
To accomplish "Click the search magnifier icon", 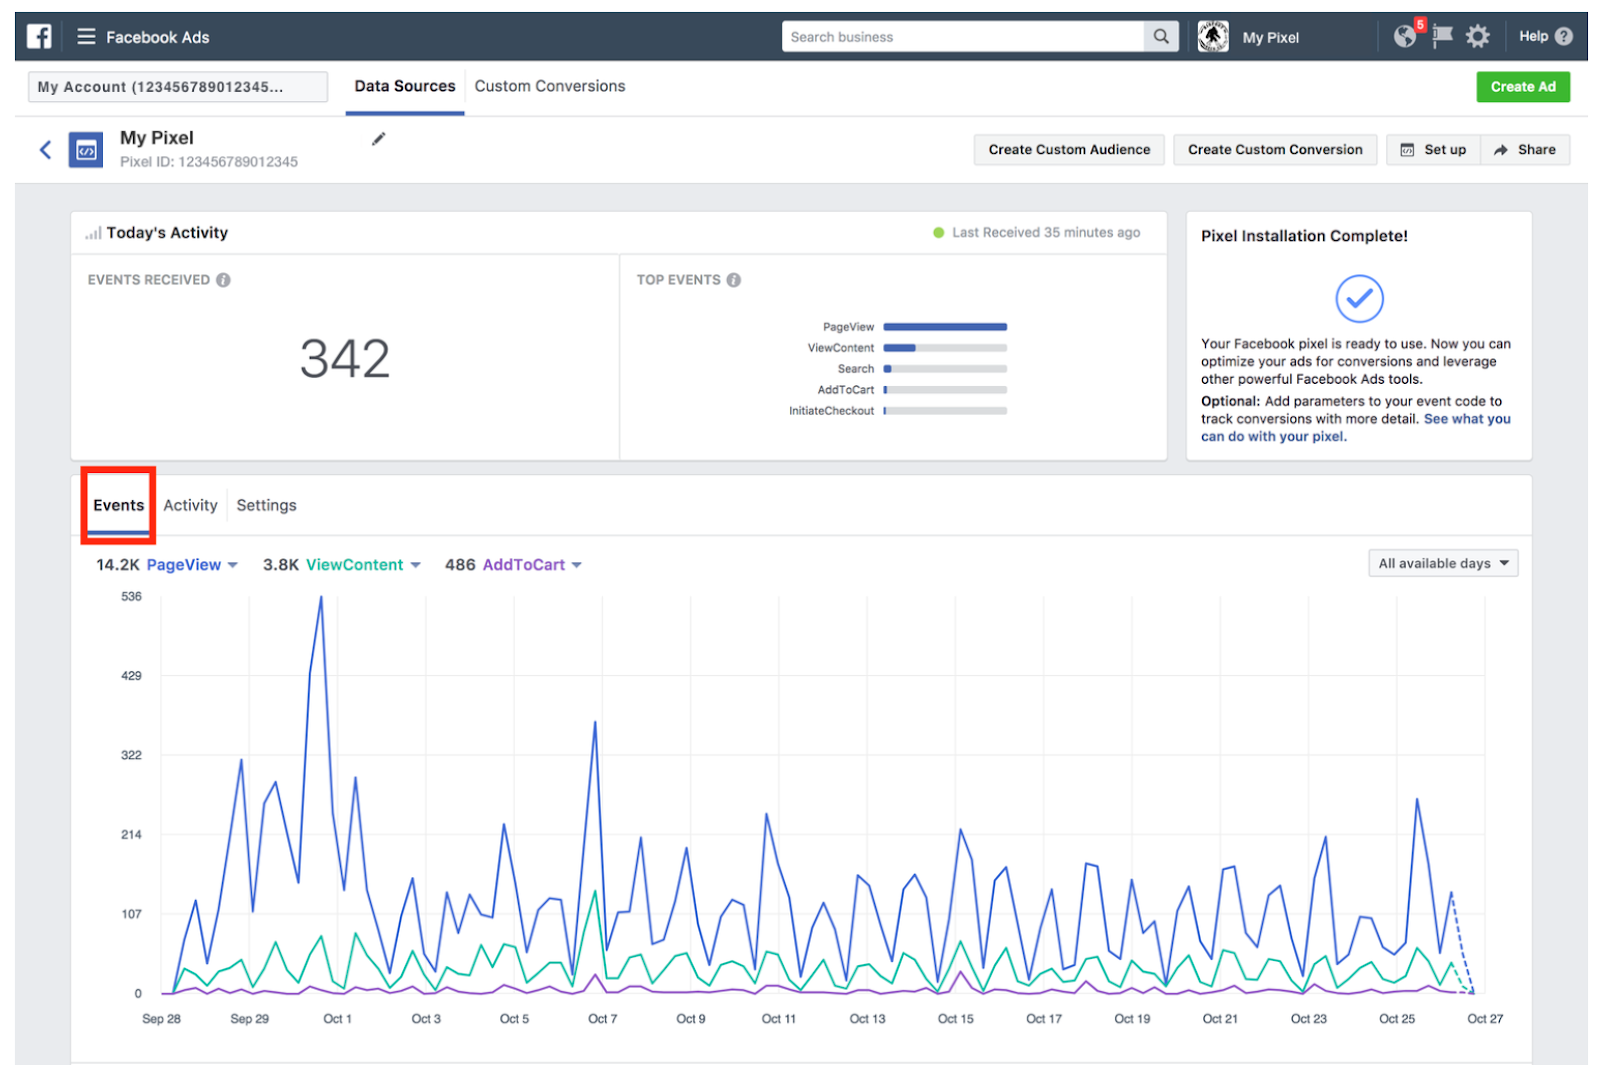I will point(1161,37).
